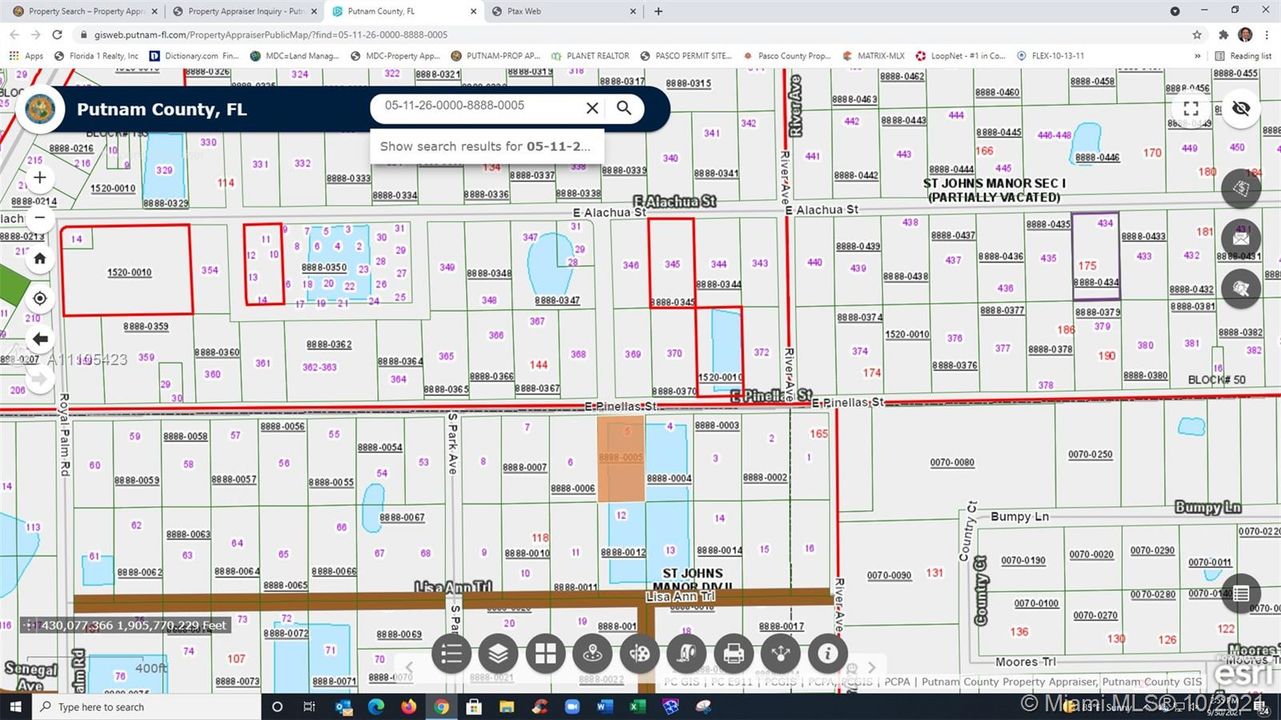1281x720 pixels.
Task: Zoom out on the map
Action: click(40, 217)
